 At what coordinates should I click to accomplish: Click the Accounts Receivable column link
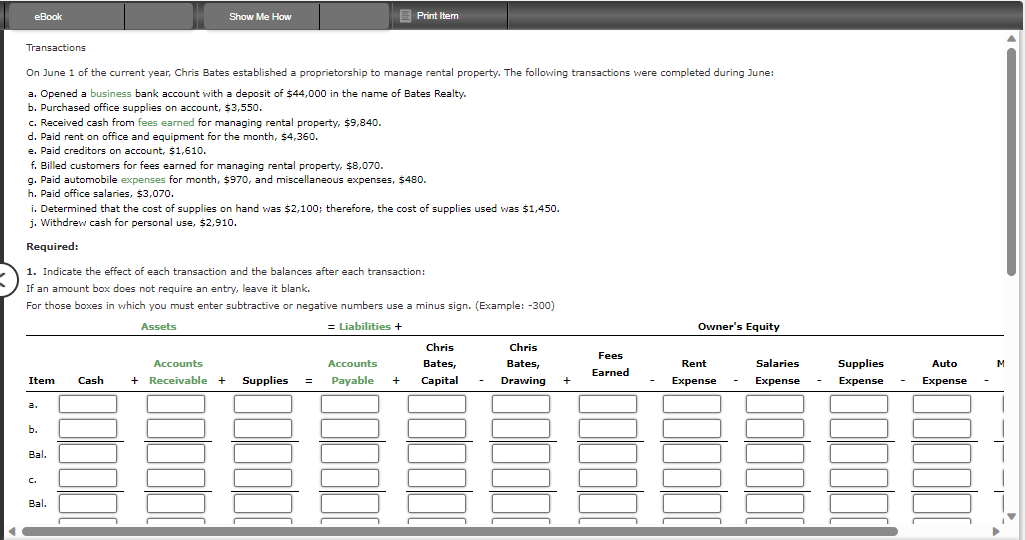tap(178, 372)
